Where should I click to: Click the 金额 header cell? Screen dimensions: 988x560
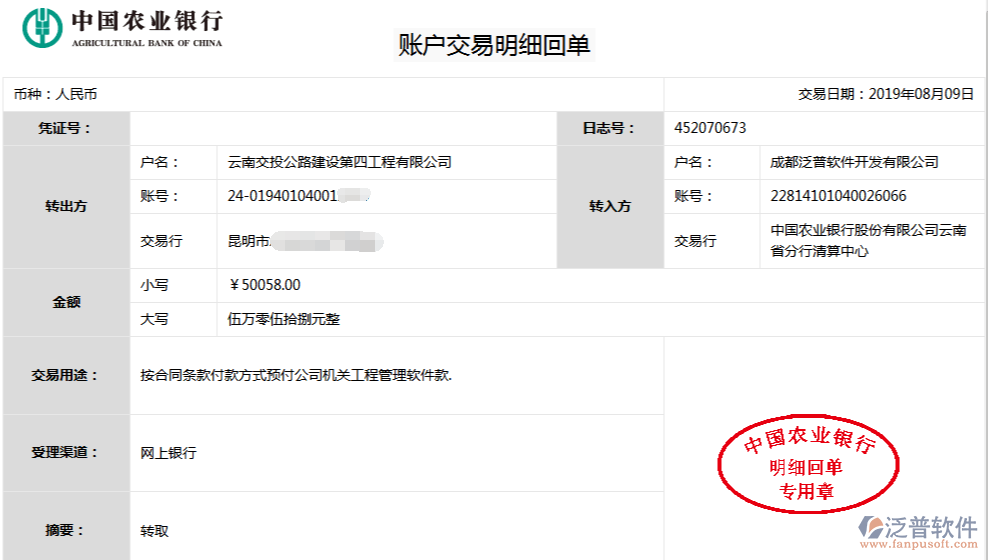point(66,302)
